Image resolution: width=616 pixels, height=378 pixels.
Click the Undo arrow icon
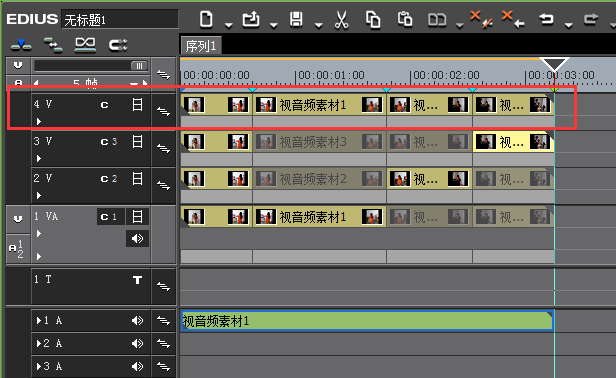pyautogui.click(x=546, y=19)
